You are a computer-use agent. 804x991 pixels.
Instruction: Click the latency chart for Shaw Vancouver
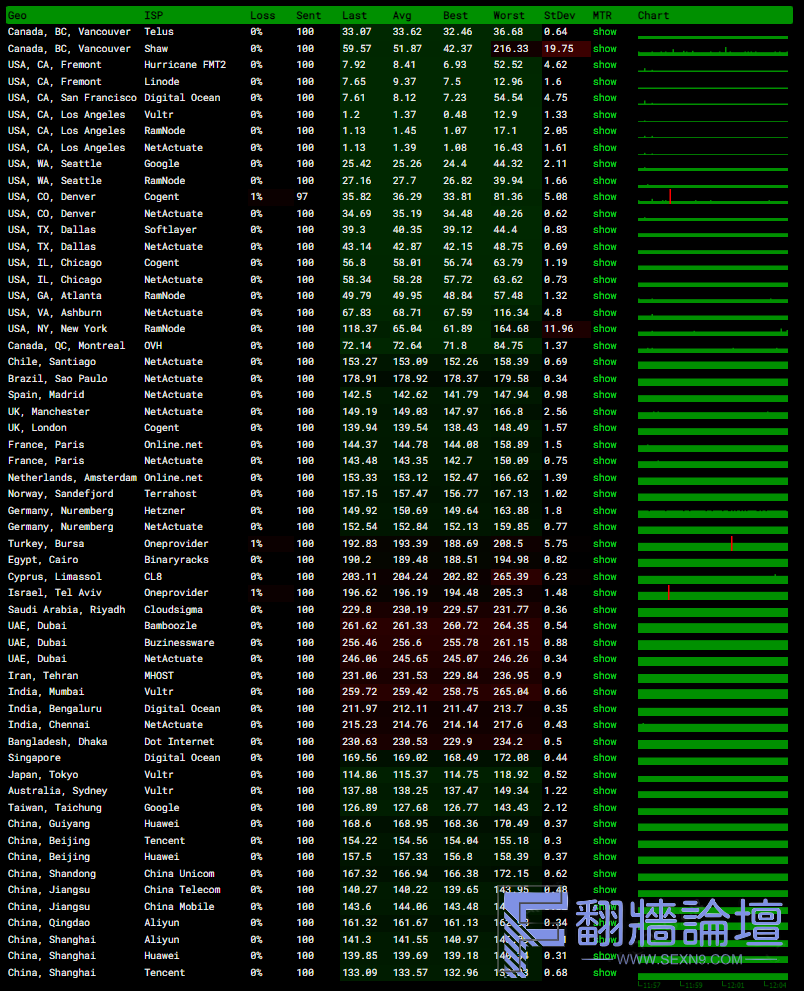(713, 49)
